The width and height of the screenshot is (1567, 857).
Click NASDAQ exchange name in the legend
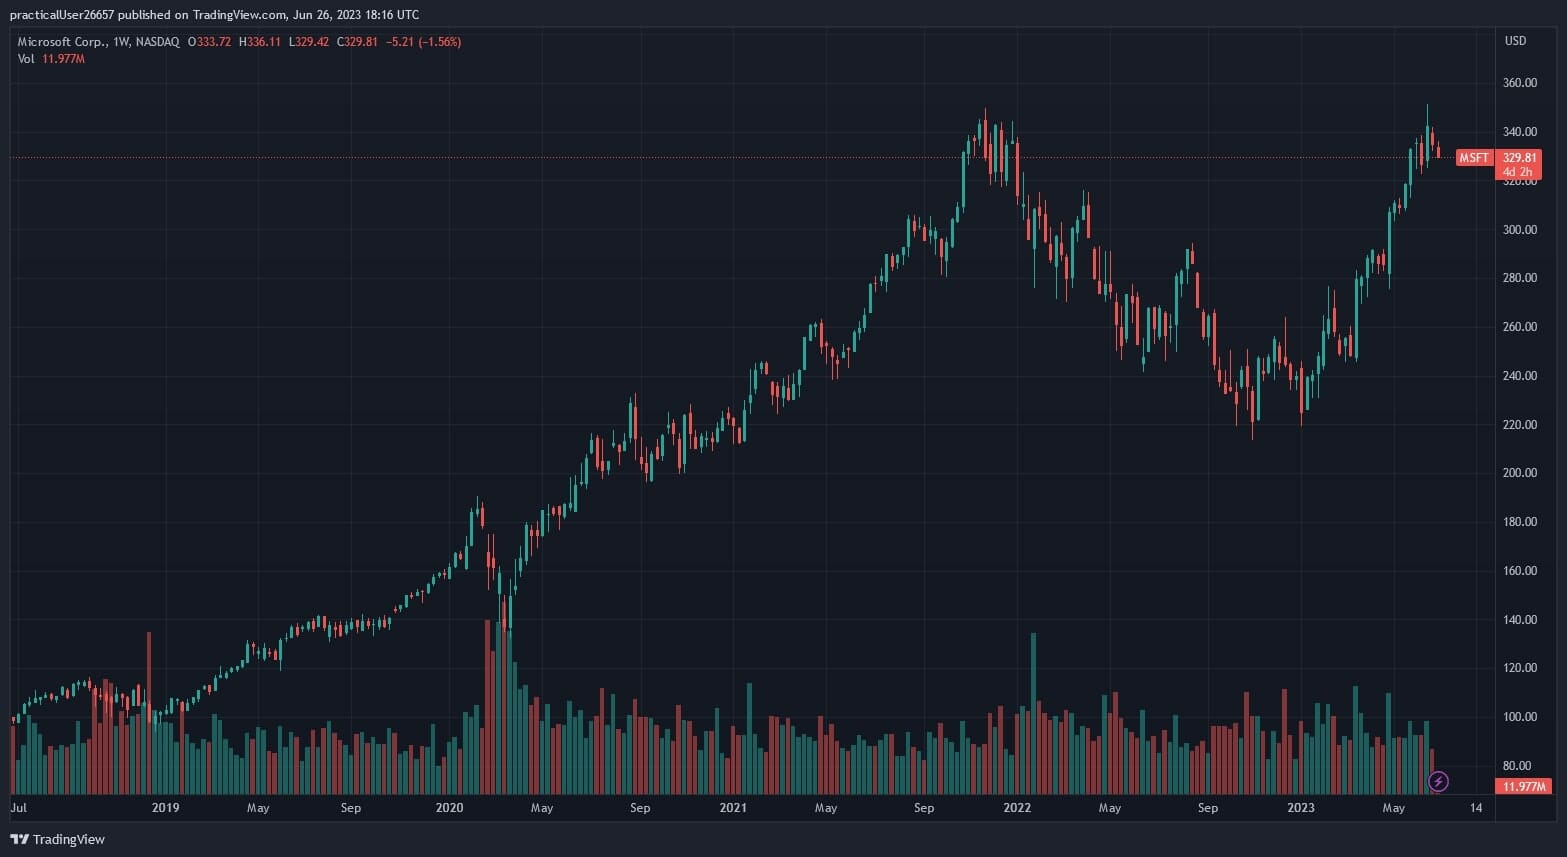click(158, 42)
